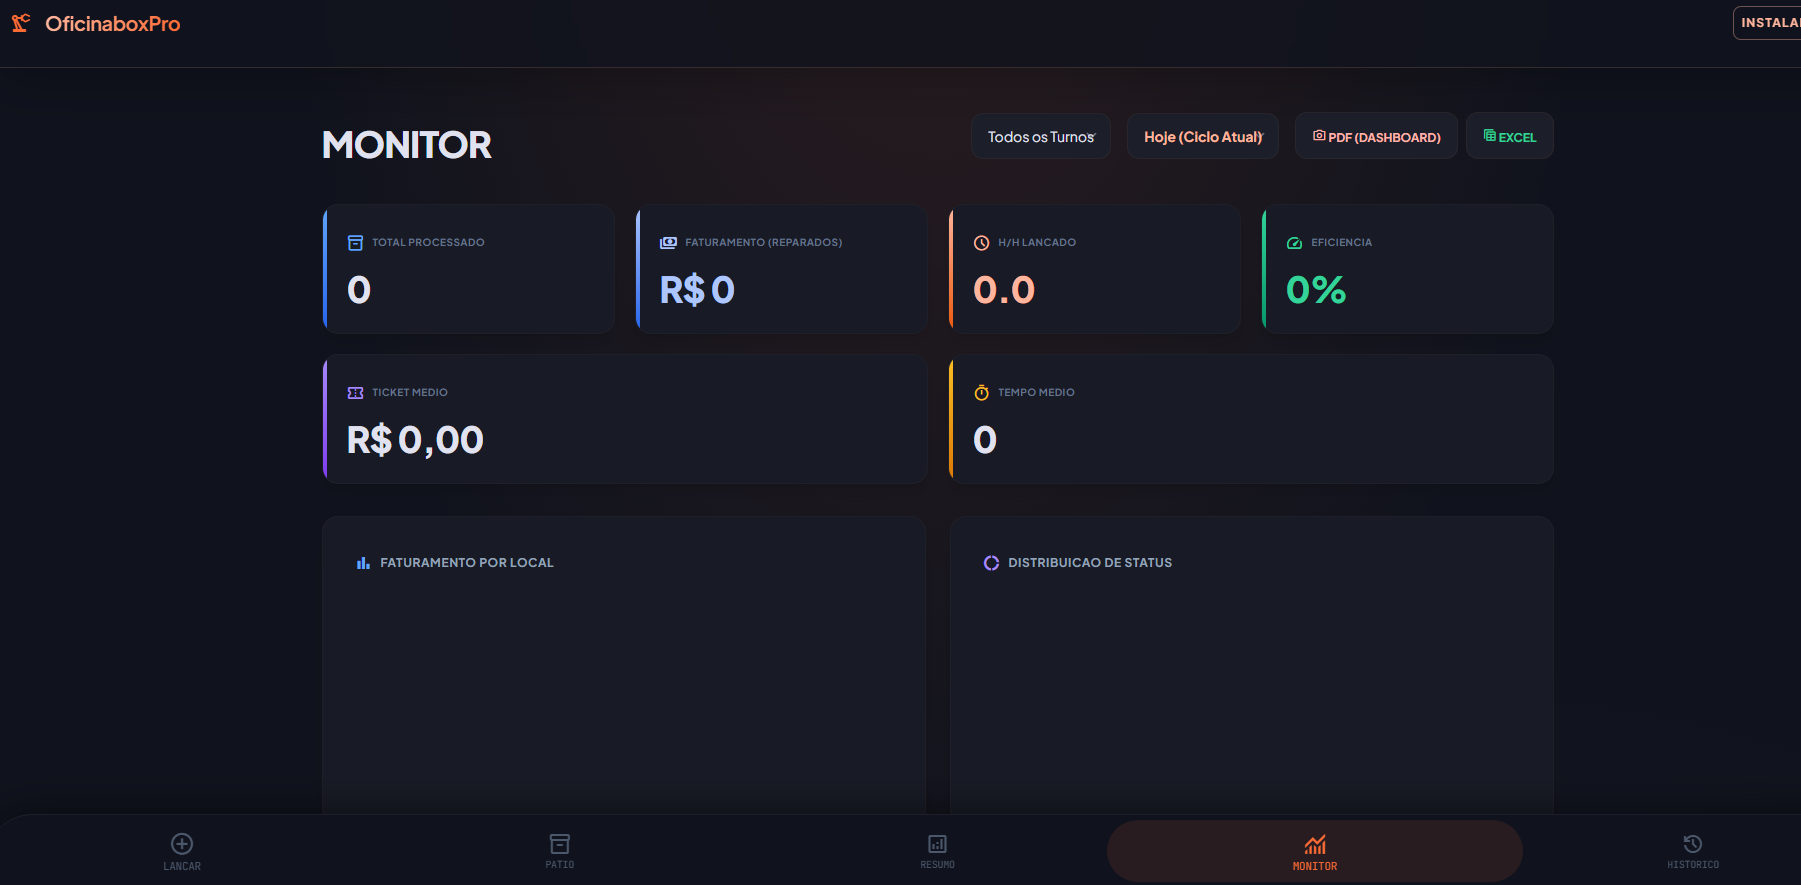
Task: Click the TEMPO MEDIO card label
Action: click(x=1036, y=393)
